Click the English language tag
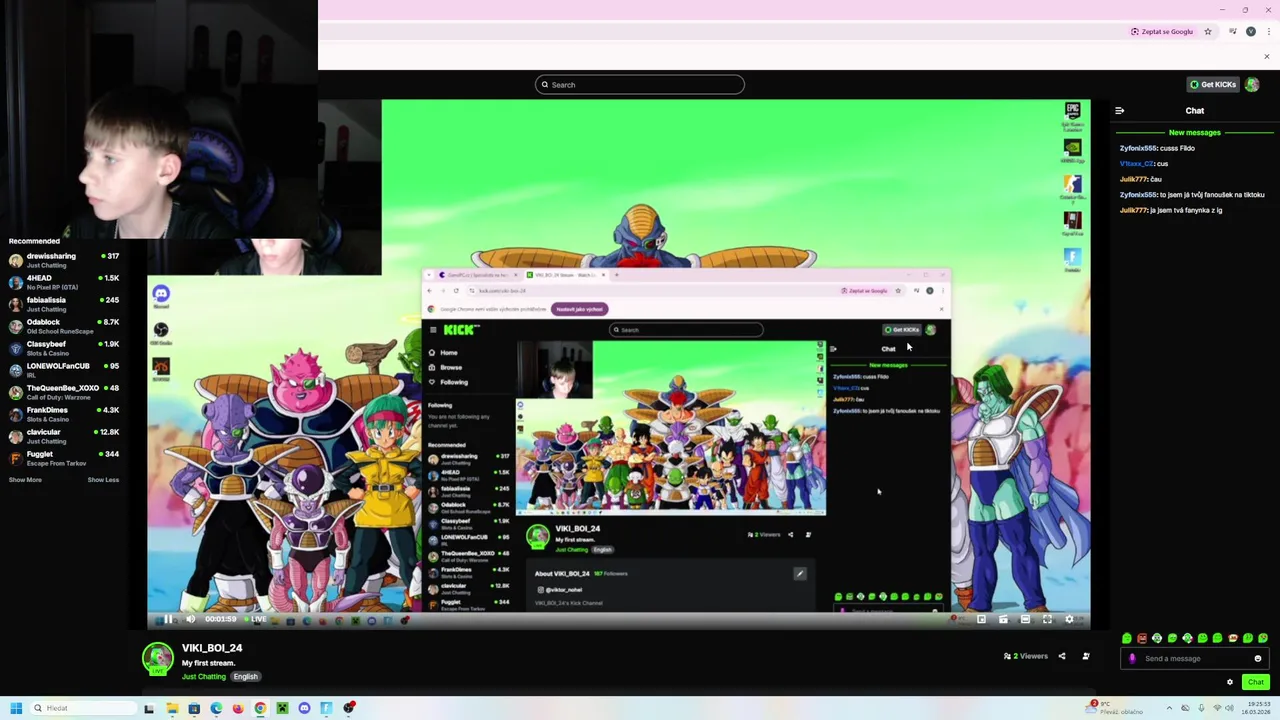This screenshot has width=1280, height=720. tap(245, 677)
